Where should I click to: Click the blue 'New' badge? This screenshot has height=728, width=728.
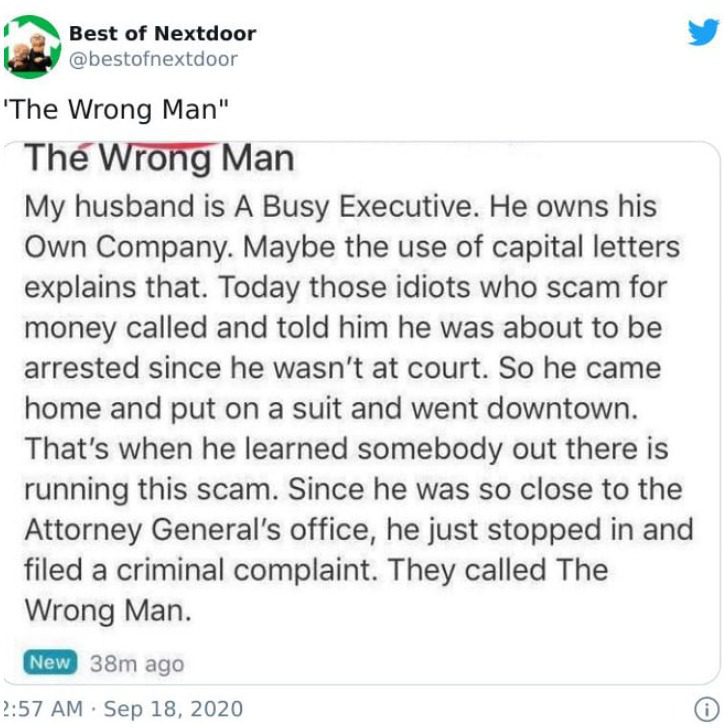[50, 662]
